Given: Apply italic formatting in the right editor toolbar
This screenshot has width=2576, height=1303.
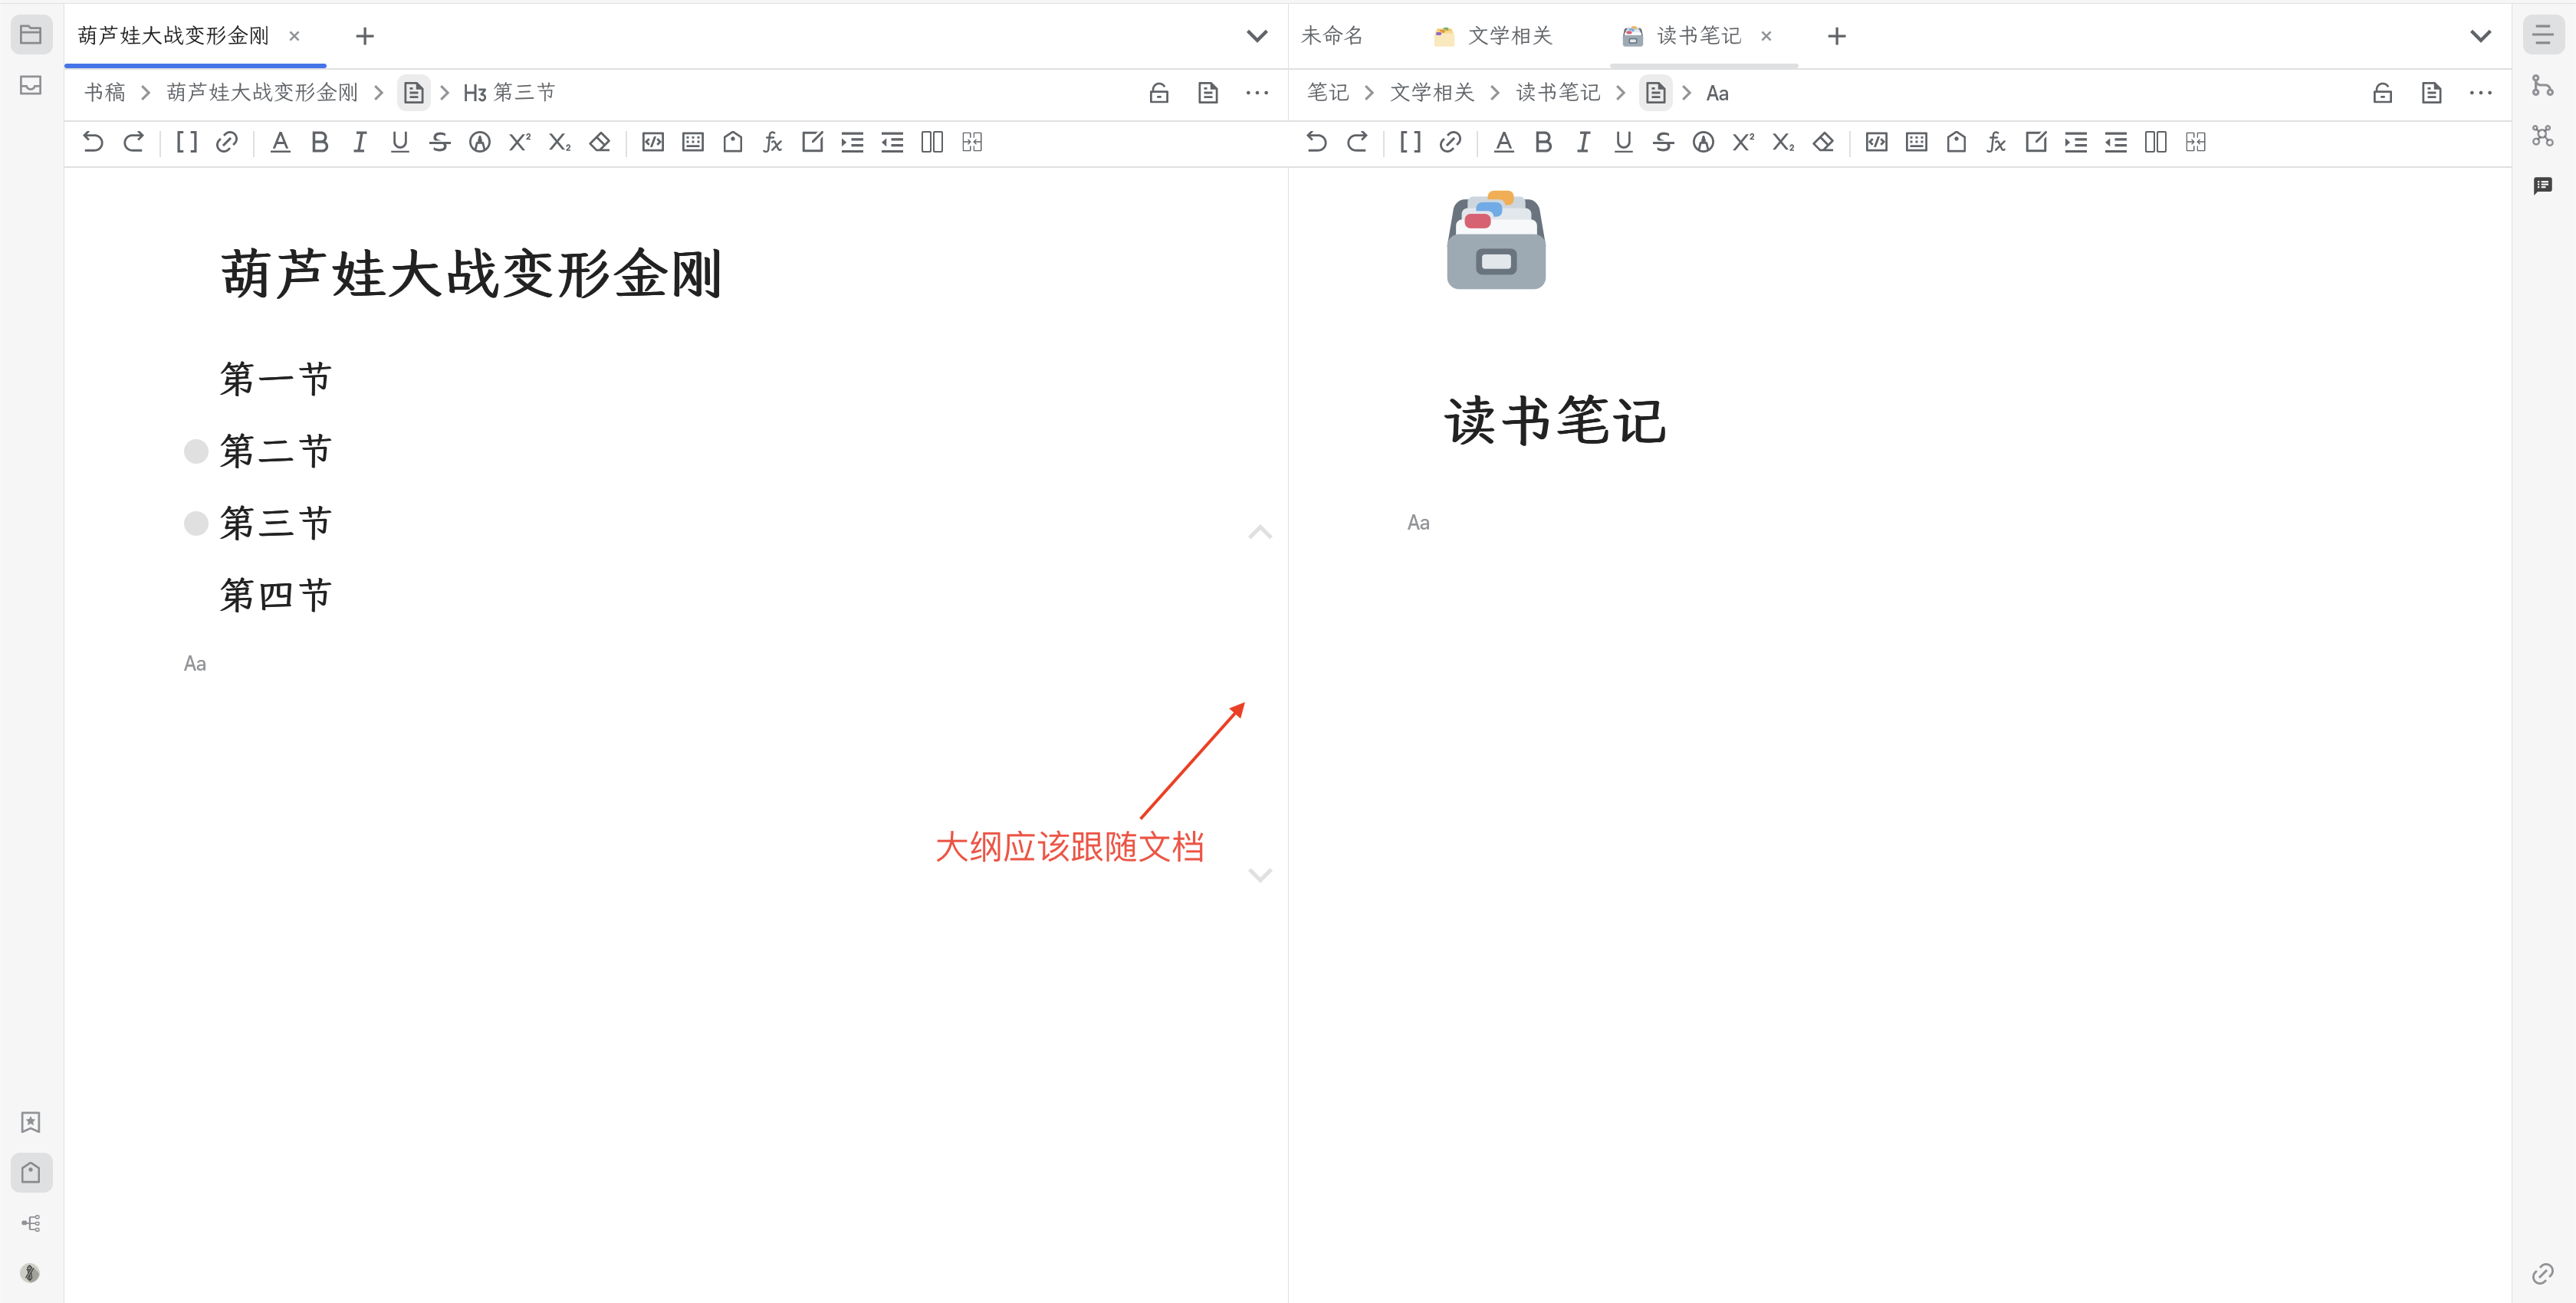Looking at the screenshot, I should pyautogui.click(x=1583, y=142).
